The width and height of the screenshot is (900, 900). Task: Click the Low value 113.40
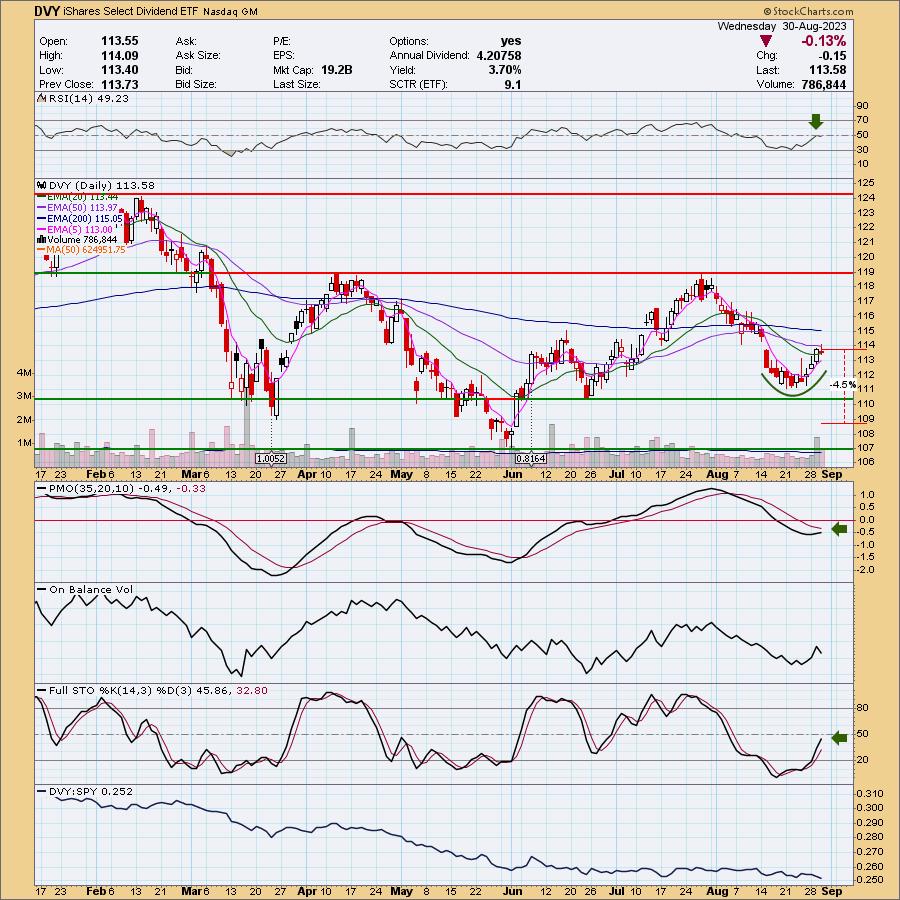pos(119,69)
